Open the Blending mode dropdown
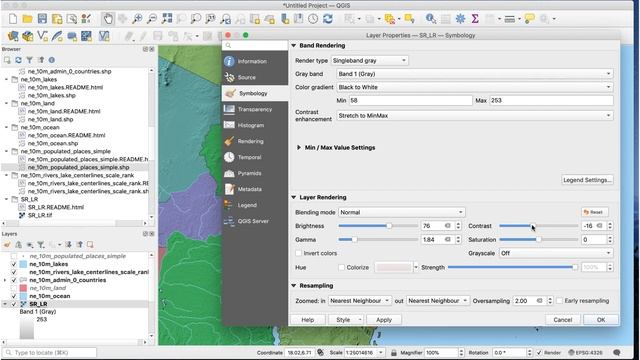 click(x=402, y=213)
